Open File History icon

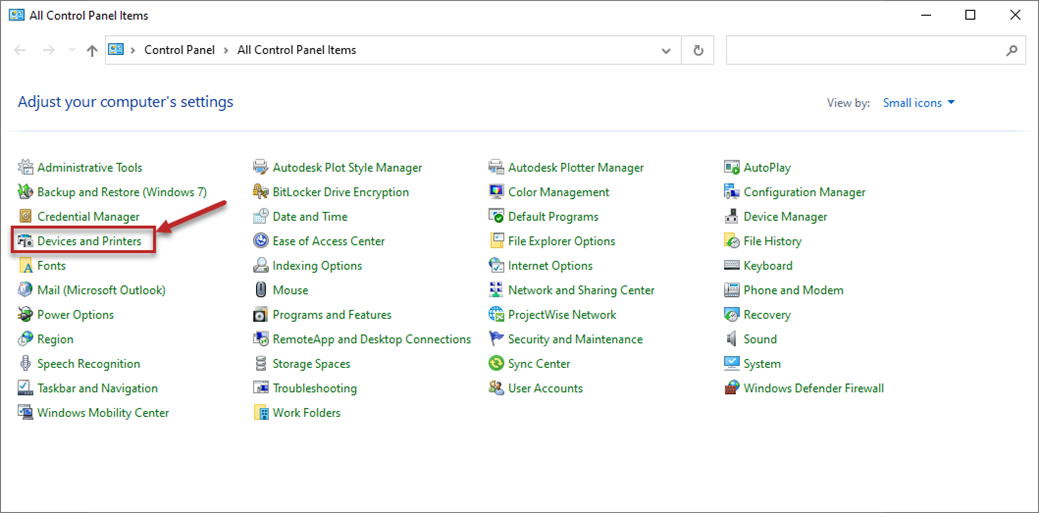click(732, 241)
